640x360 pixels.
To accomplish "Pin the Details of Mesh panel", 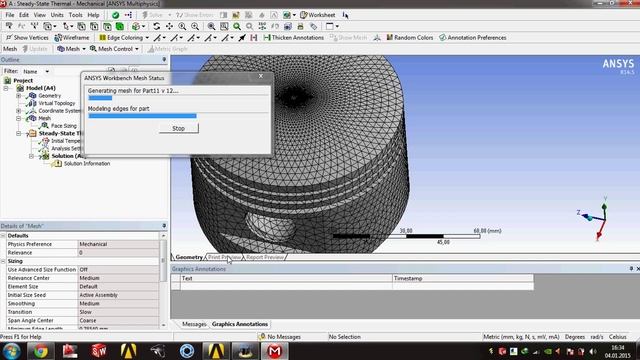I will point(164,226).
